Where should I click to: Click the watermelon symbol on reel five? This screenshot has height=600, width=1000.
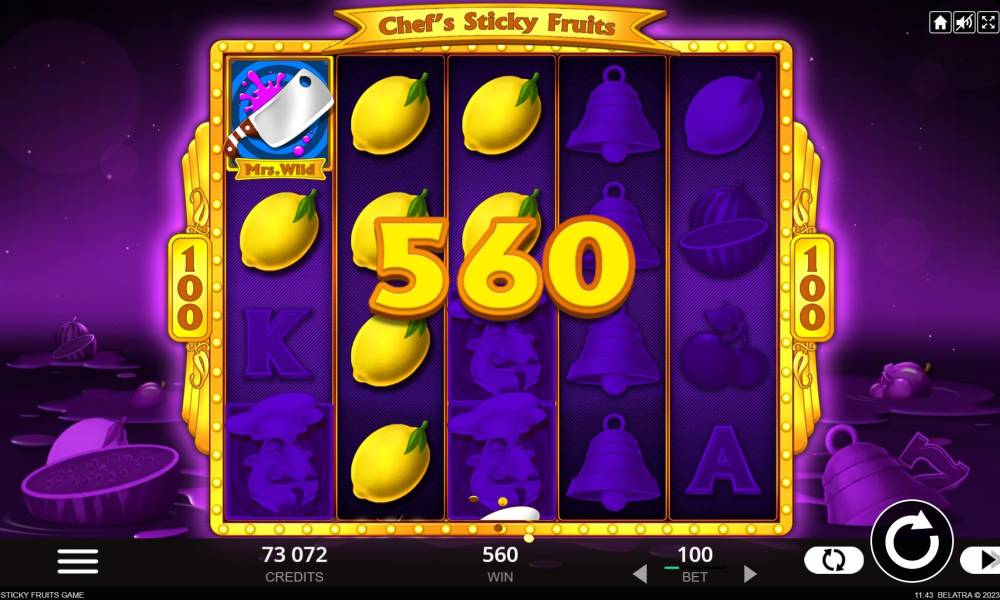(x=723, y=232)
